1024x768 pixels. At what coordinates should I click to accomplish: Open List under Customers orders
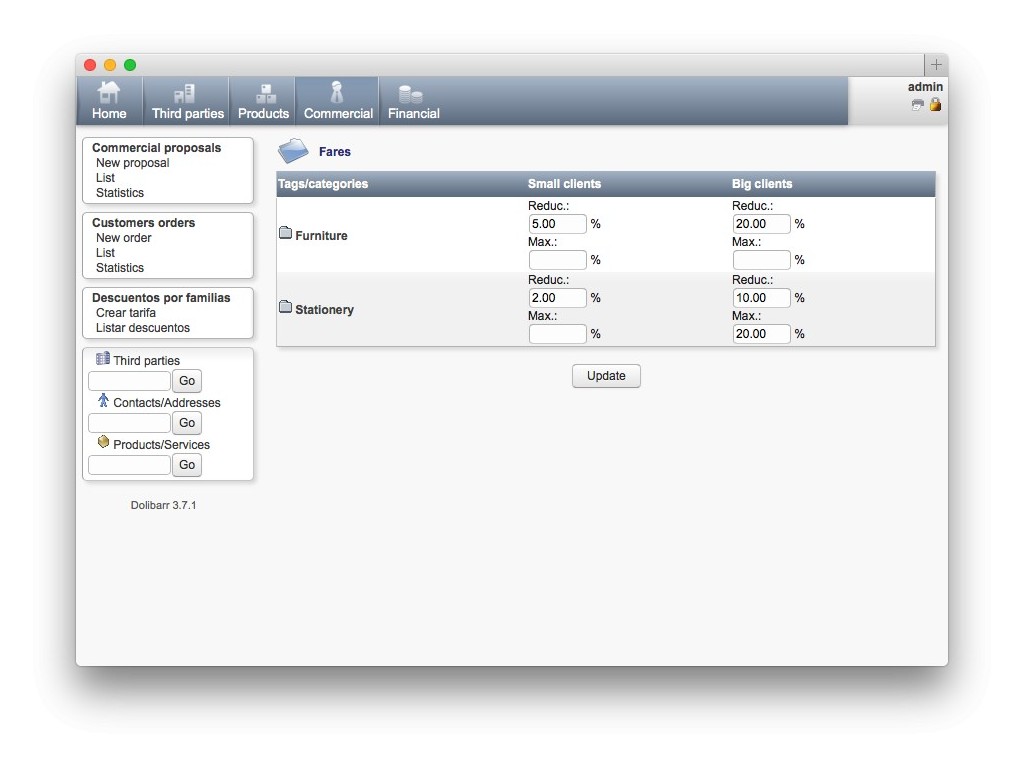coord(105,253)
